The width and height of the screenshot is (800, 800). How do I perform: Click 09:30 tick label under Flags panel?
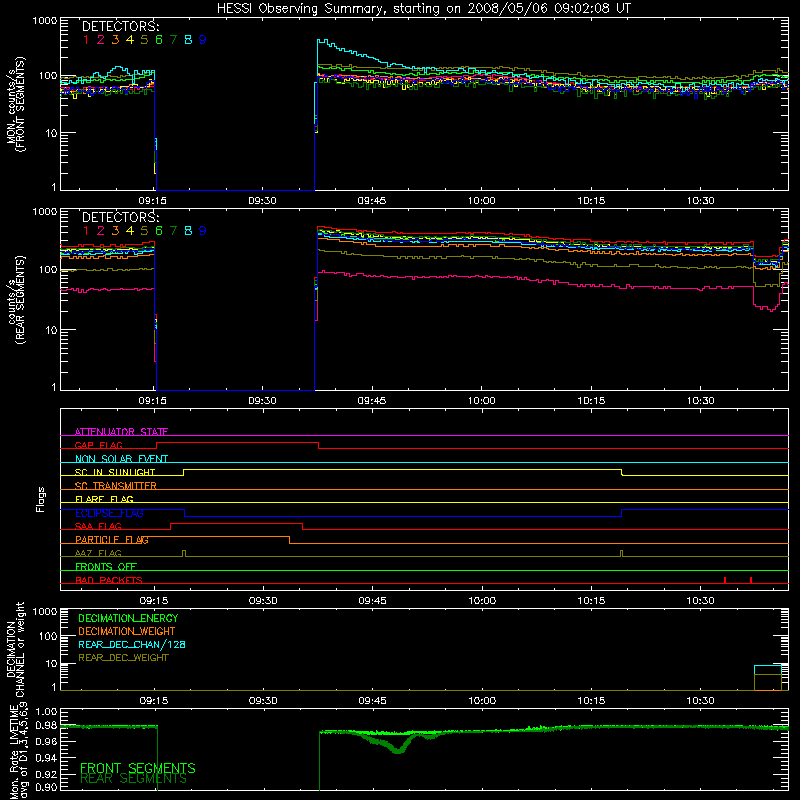(x=263, y=601)
